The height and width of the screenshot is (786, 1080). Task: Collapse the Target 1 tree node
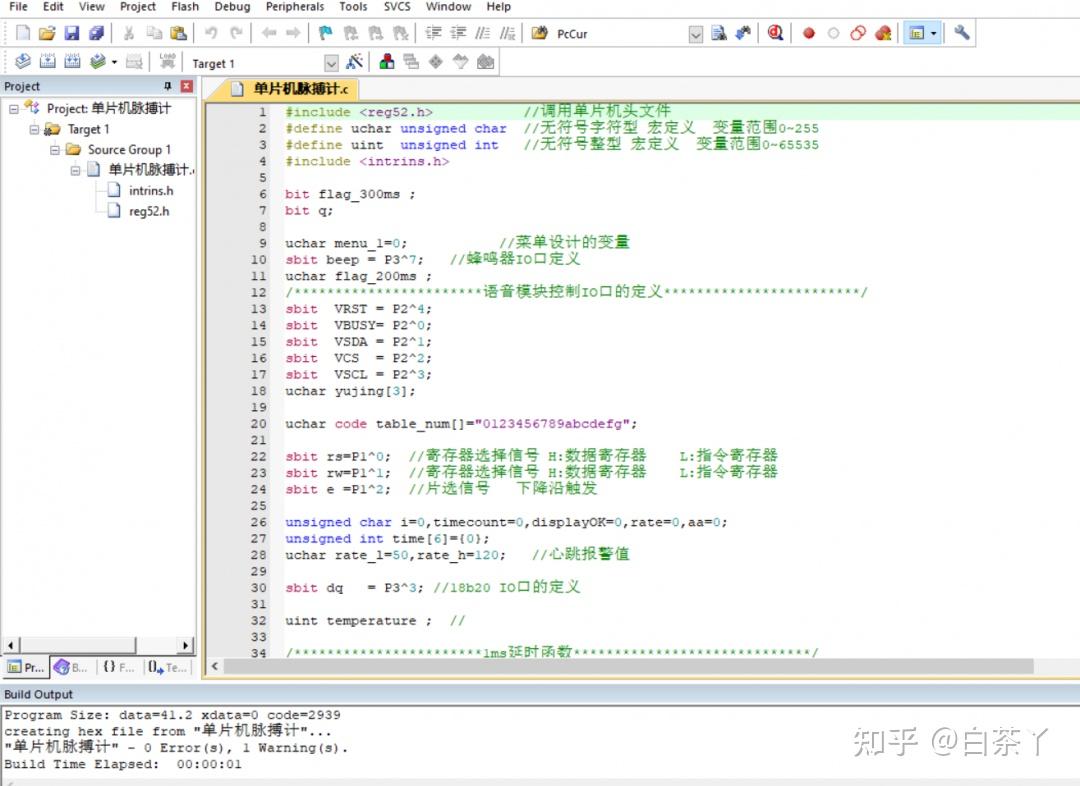click(x=34, y=130)
